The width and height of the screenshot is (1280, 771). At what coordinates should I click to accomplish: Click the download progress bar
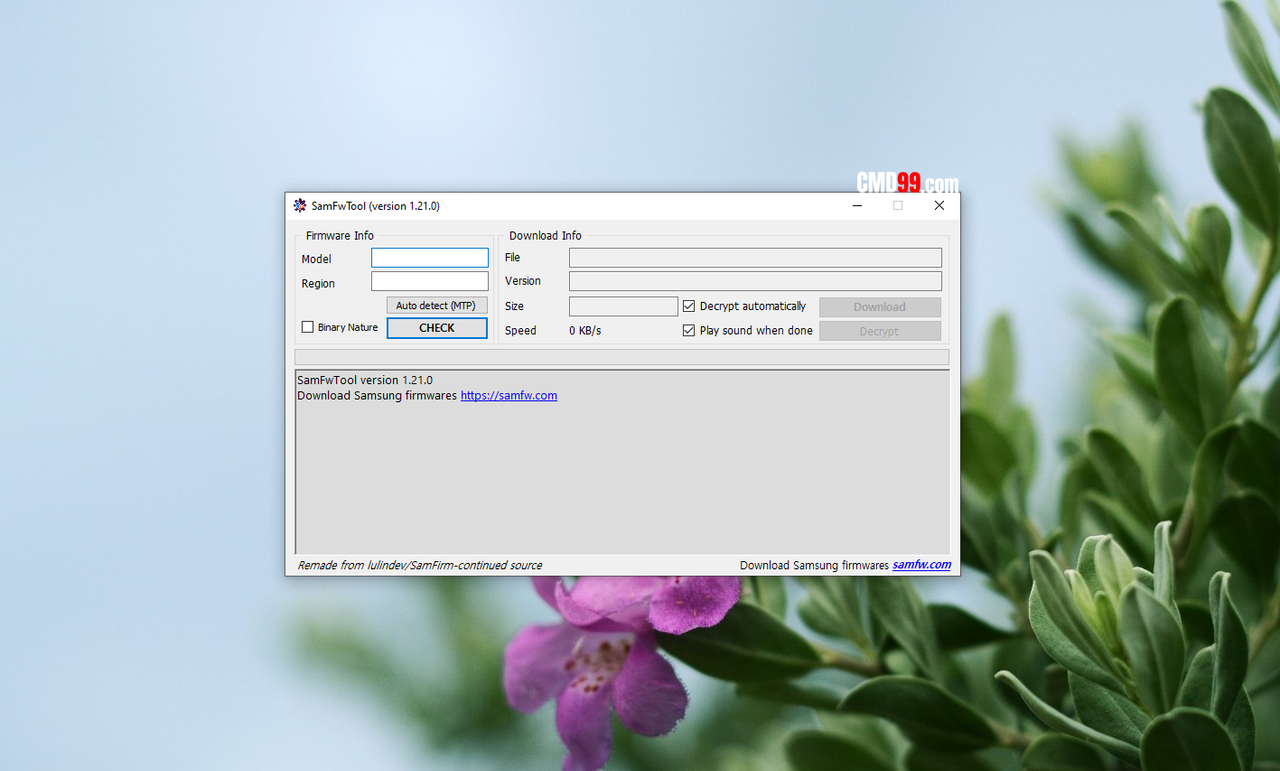pyautogui.click(x=622, y=357)
